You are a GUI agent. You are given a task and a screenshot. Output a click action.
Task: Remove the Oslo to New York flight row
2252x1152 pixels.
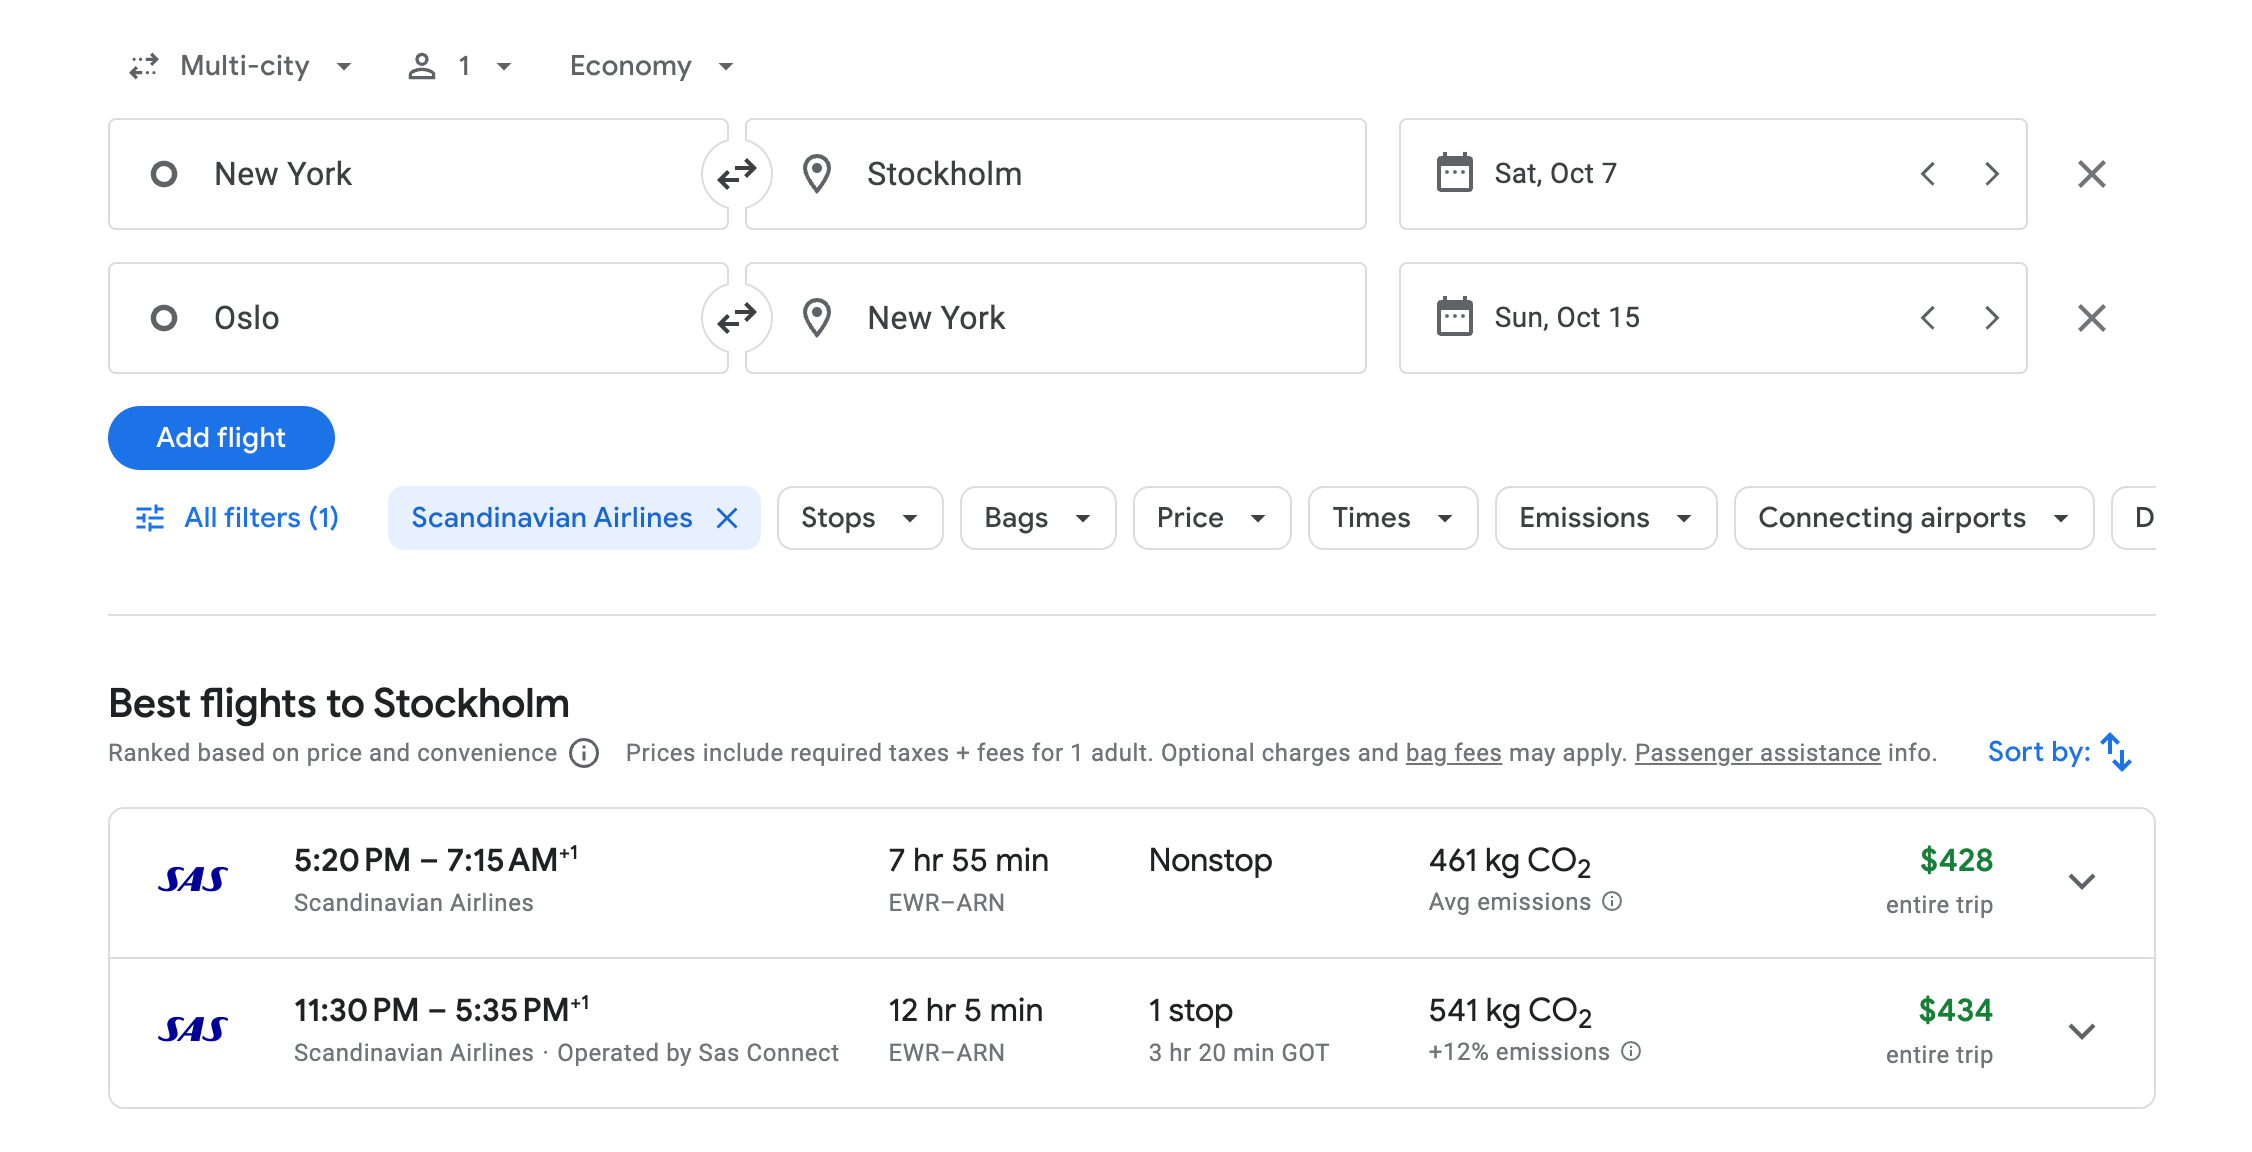point(2091,318)
